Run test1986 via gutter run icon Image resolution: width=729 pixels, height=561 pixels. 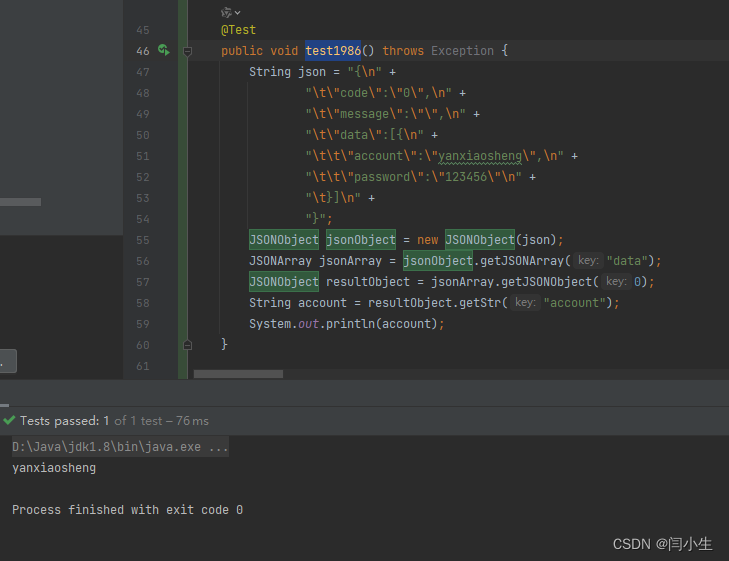pos(163,50)
